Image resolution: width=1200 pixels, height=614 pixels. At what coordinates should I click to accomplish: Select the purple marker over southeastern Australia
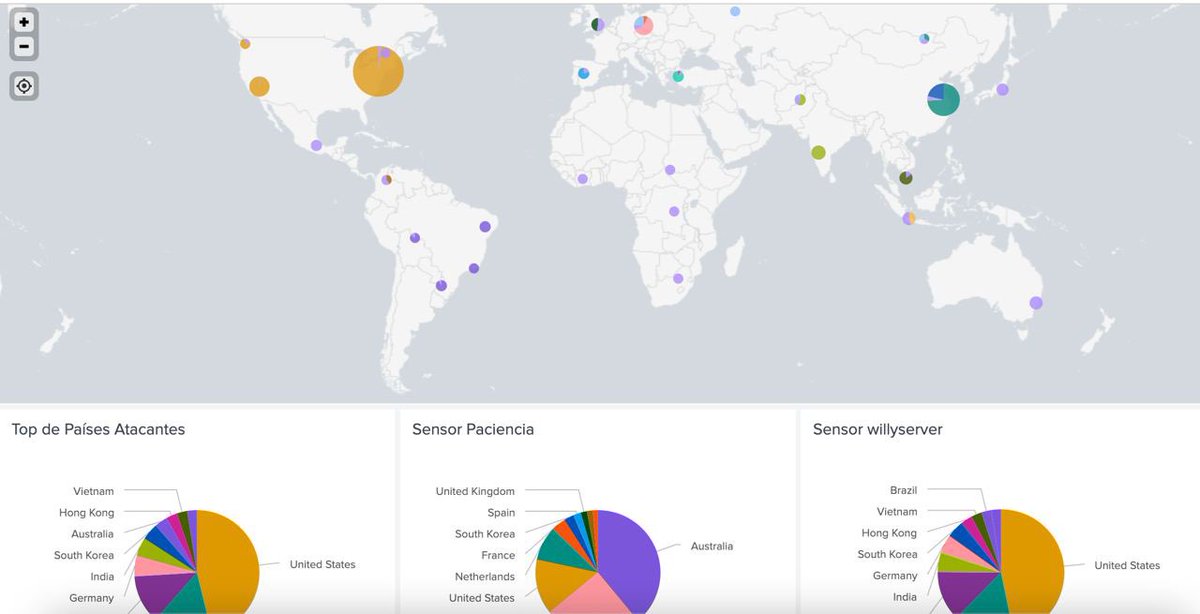(1036, 303)
